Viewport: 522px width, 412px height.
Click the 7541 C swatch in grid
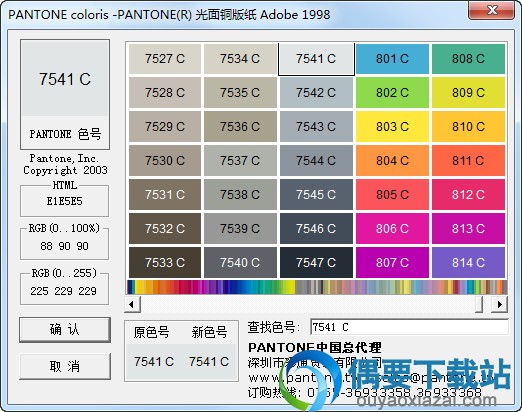click(x=316, y=59)
